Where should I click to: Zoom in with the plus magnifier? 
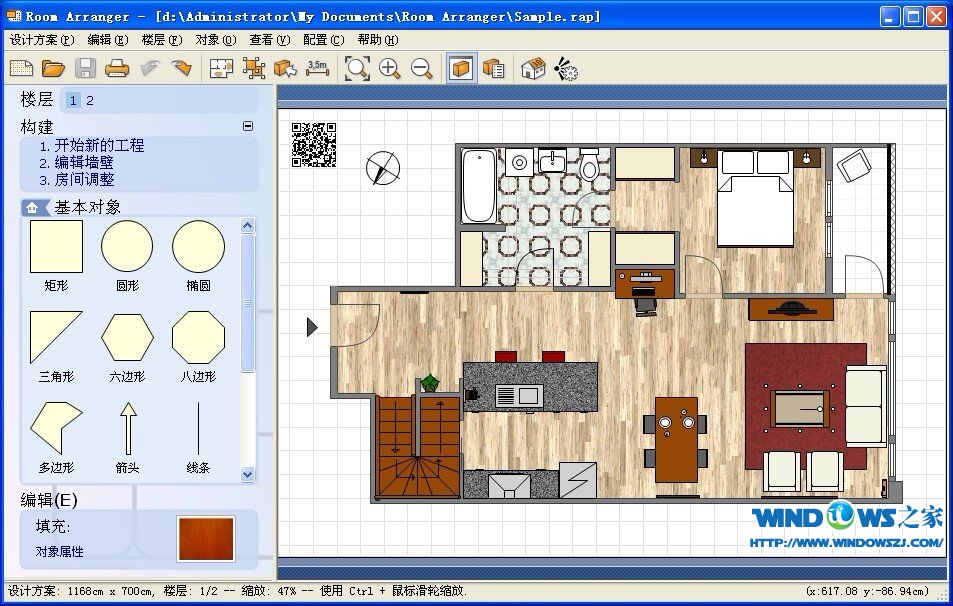point(390,68)
